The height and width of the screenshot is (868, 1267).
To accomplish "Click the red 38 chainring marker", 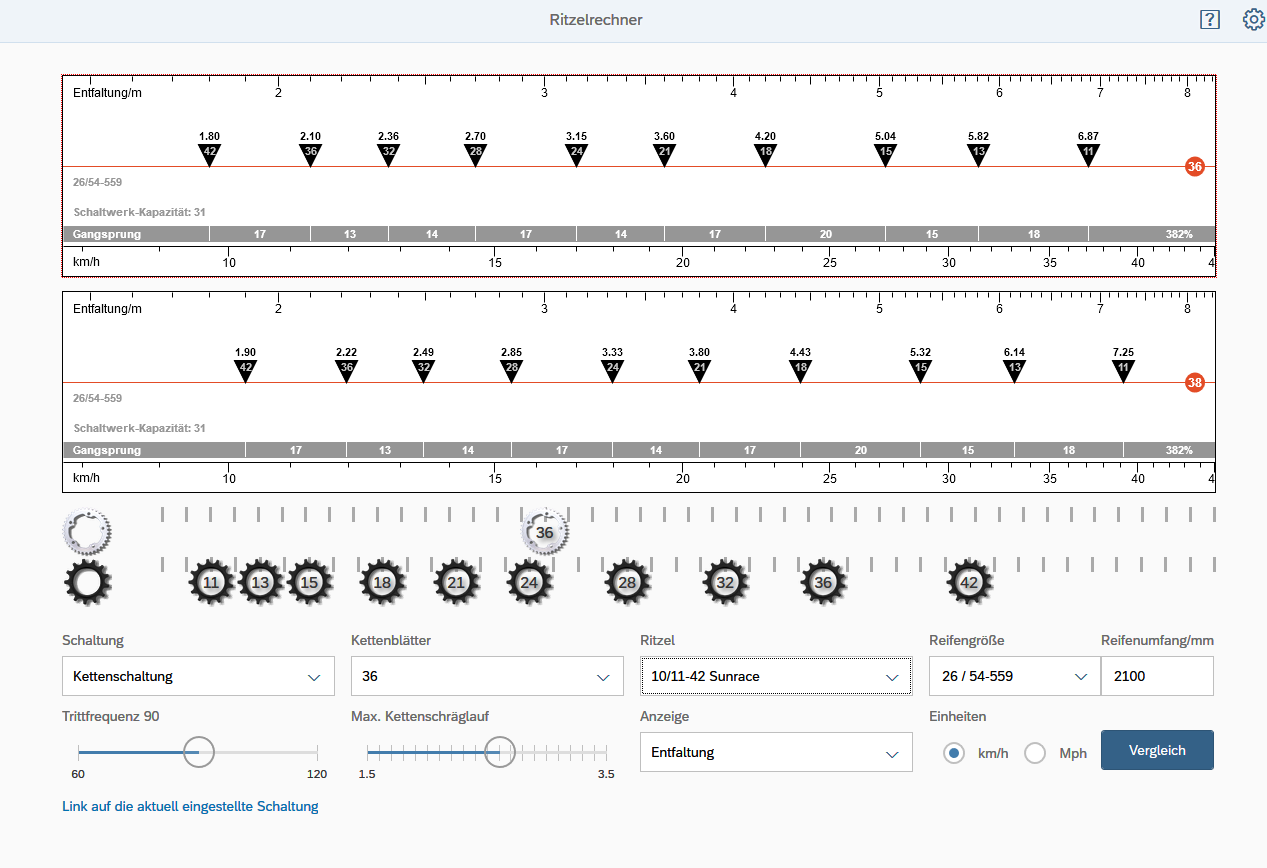I will pos(1194,382).
